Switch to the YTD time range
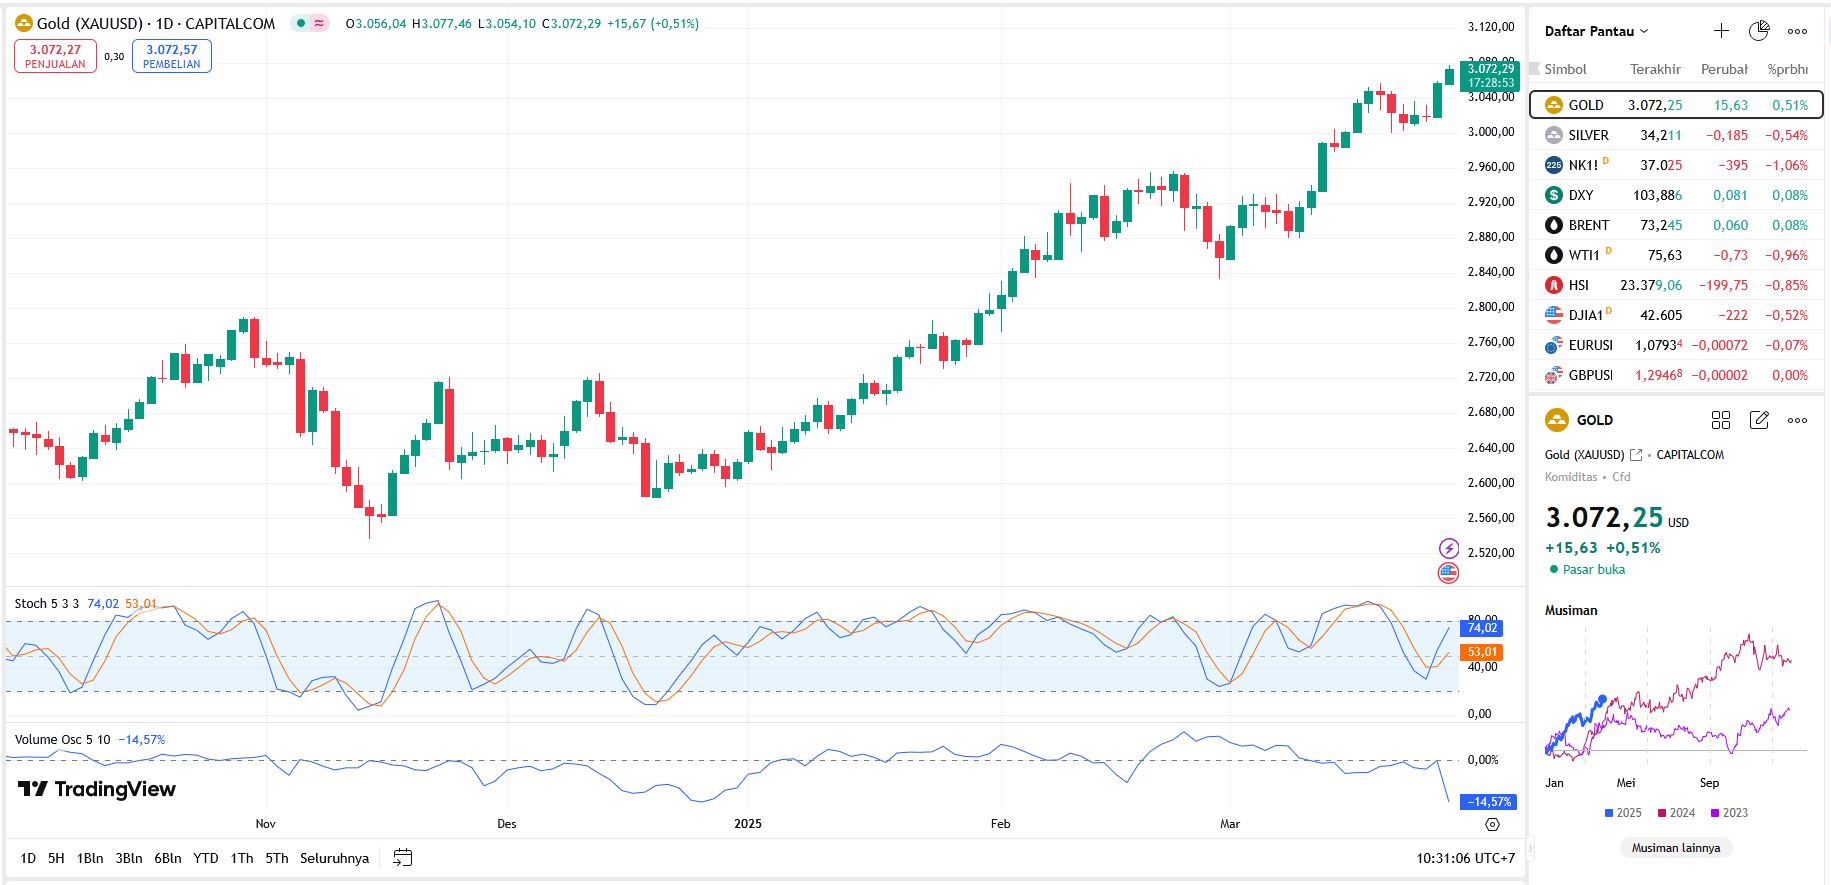The image size is (1831, 885). point(206,858)
